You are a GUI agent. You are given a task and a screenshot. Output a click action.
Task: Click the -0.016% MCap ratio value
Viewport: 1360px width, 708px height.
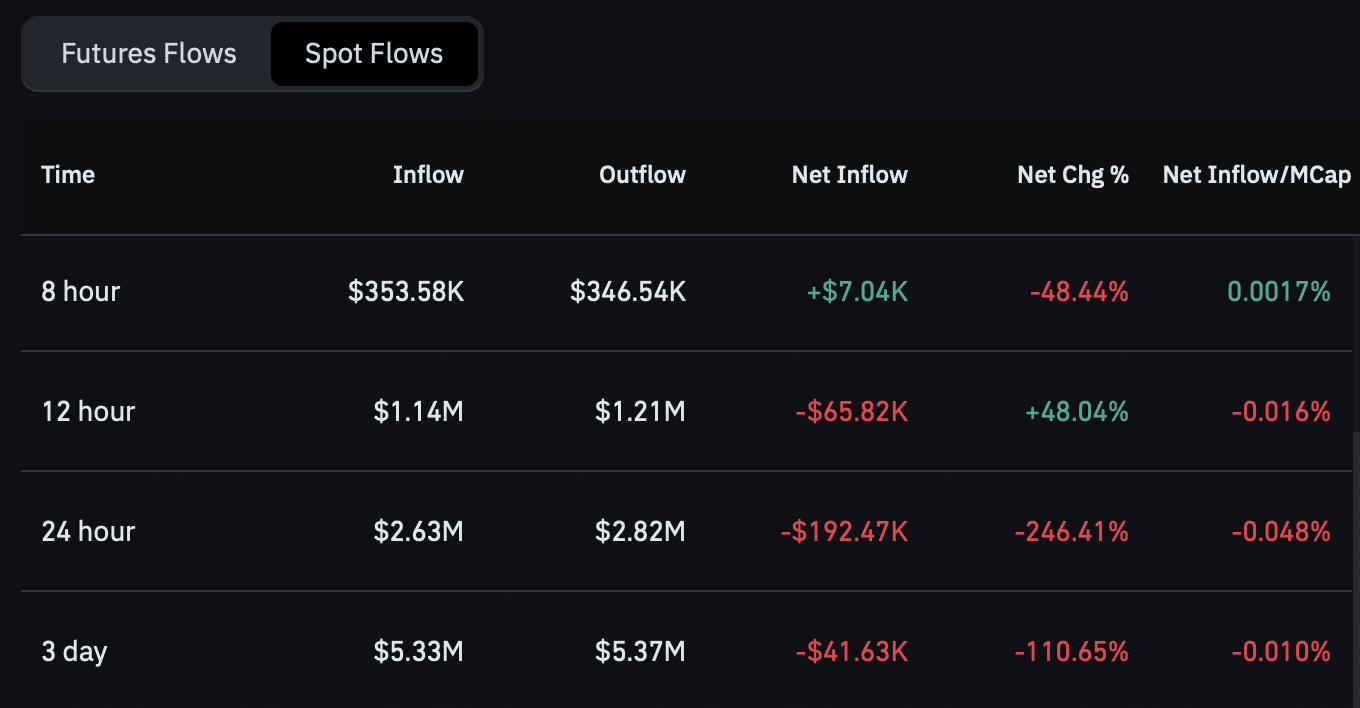pyautogui.click(x=1281, y=412)
